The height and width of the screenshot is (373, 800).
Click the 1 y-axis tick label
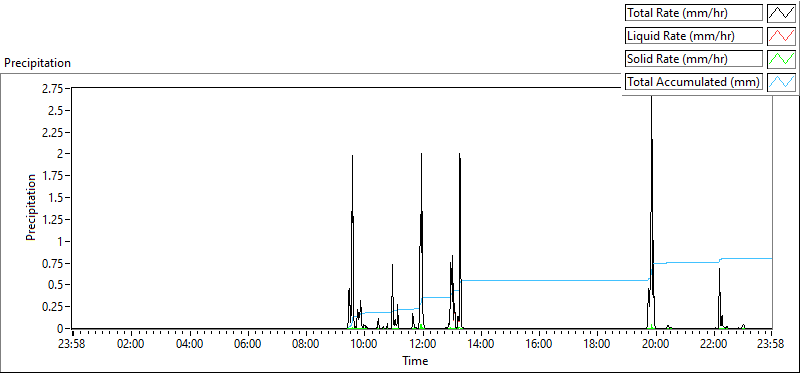pos(60,241)
